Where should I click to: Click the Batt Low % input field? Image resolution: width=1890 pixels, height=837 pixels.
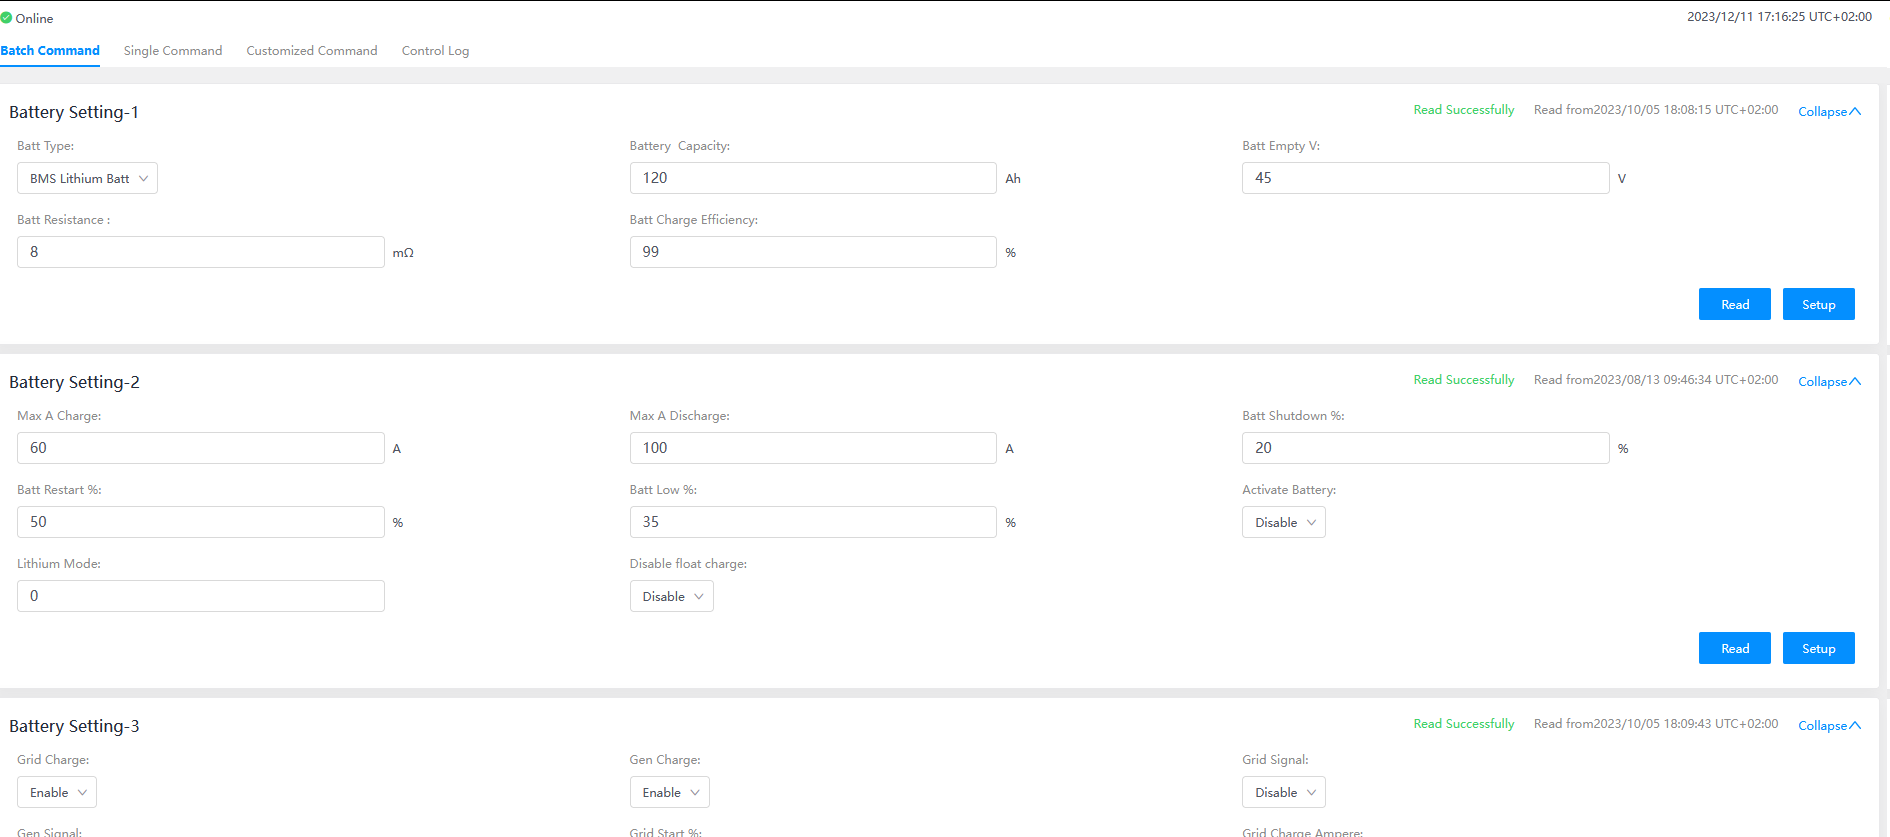coord(813,522)
